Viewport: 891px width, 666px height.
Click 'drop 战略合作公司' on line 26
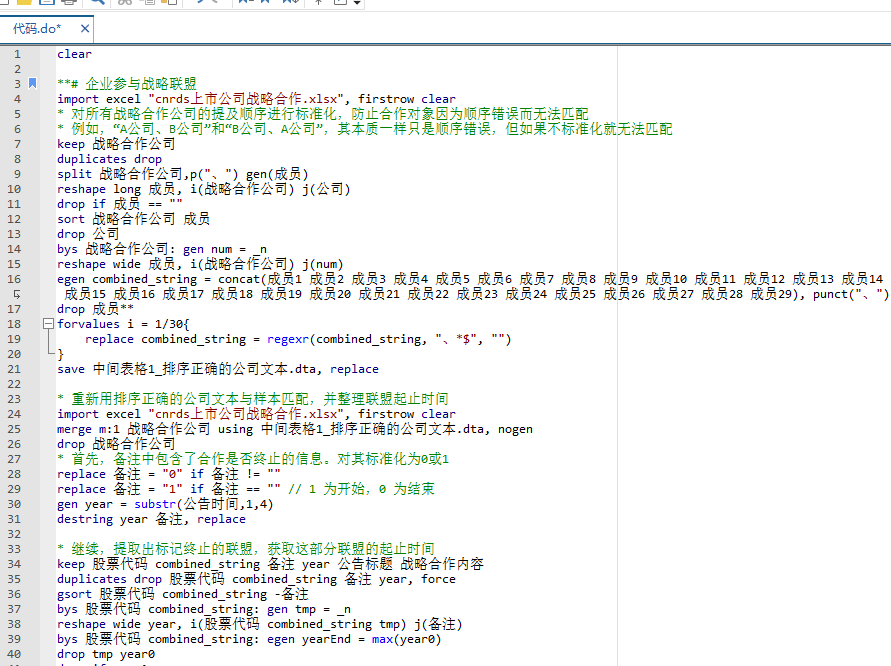(x=116, y=444)
